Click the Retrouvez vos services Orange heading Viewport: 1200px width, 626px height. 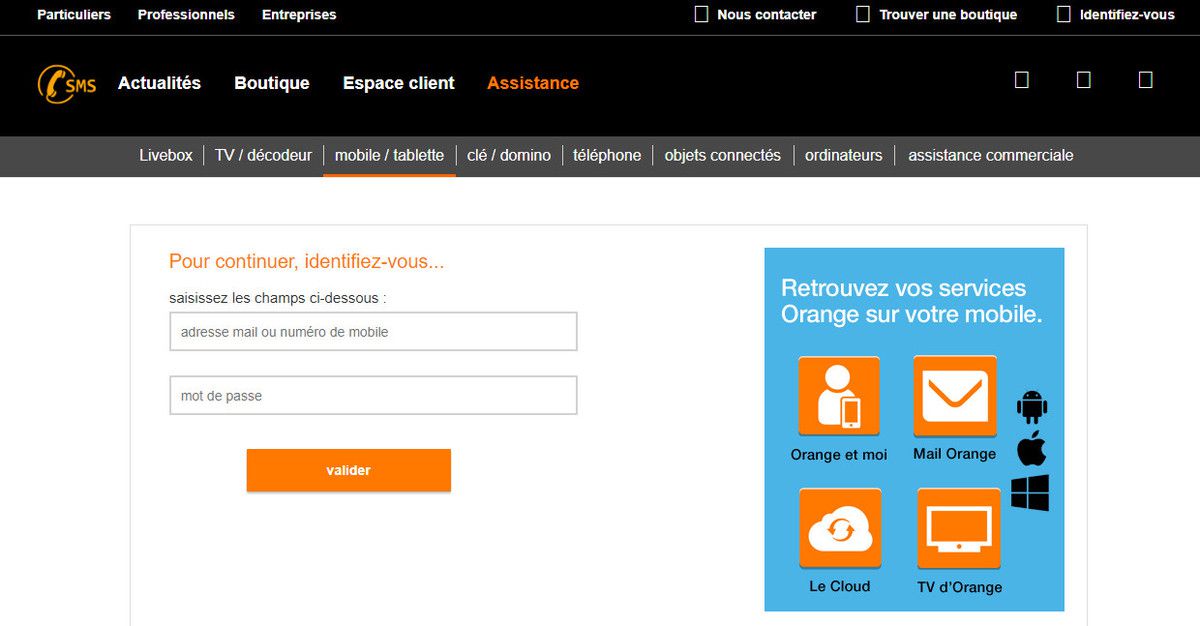pyautogui.click(x=912, y=301)
